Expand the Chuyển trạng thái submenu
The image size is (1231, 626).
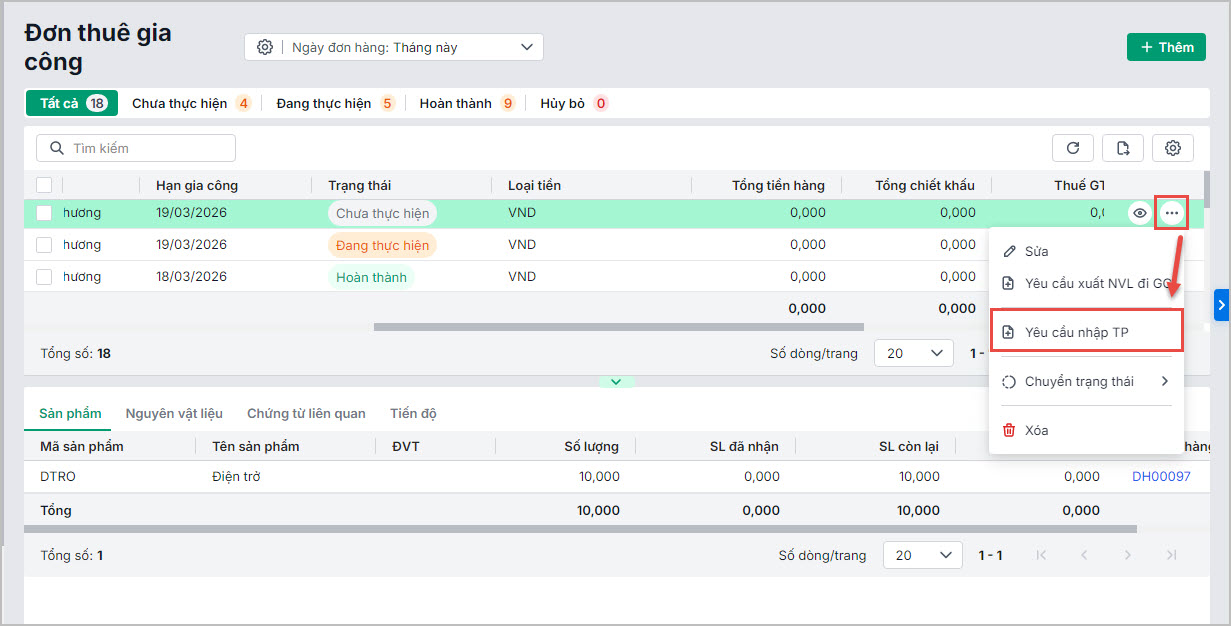tap(1086, 381)
